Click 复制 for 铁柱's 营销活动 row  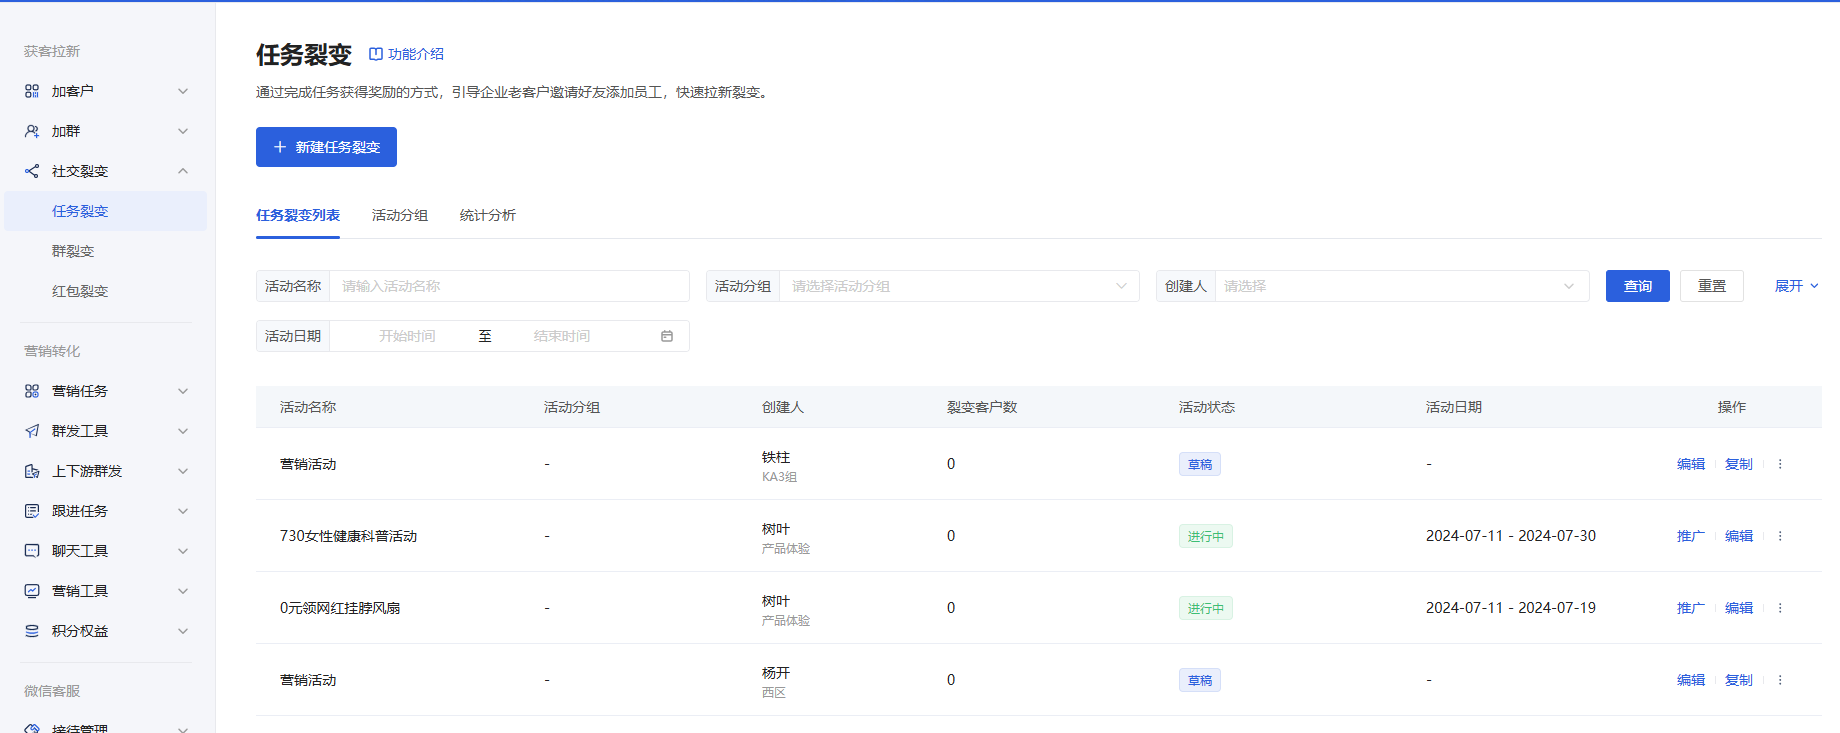point(1739,464)
